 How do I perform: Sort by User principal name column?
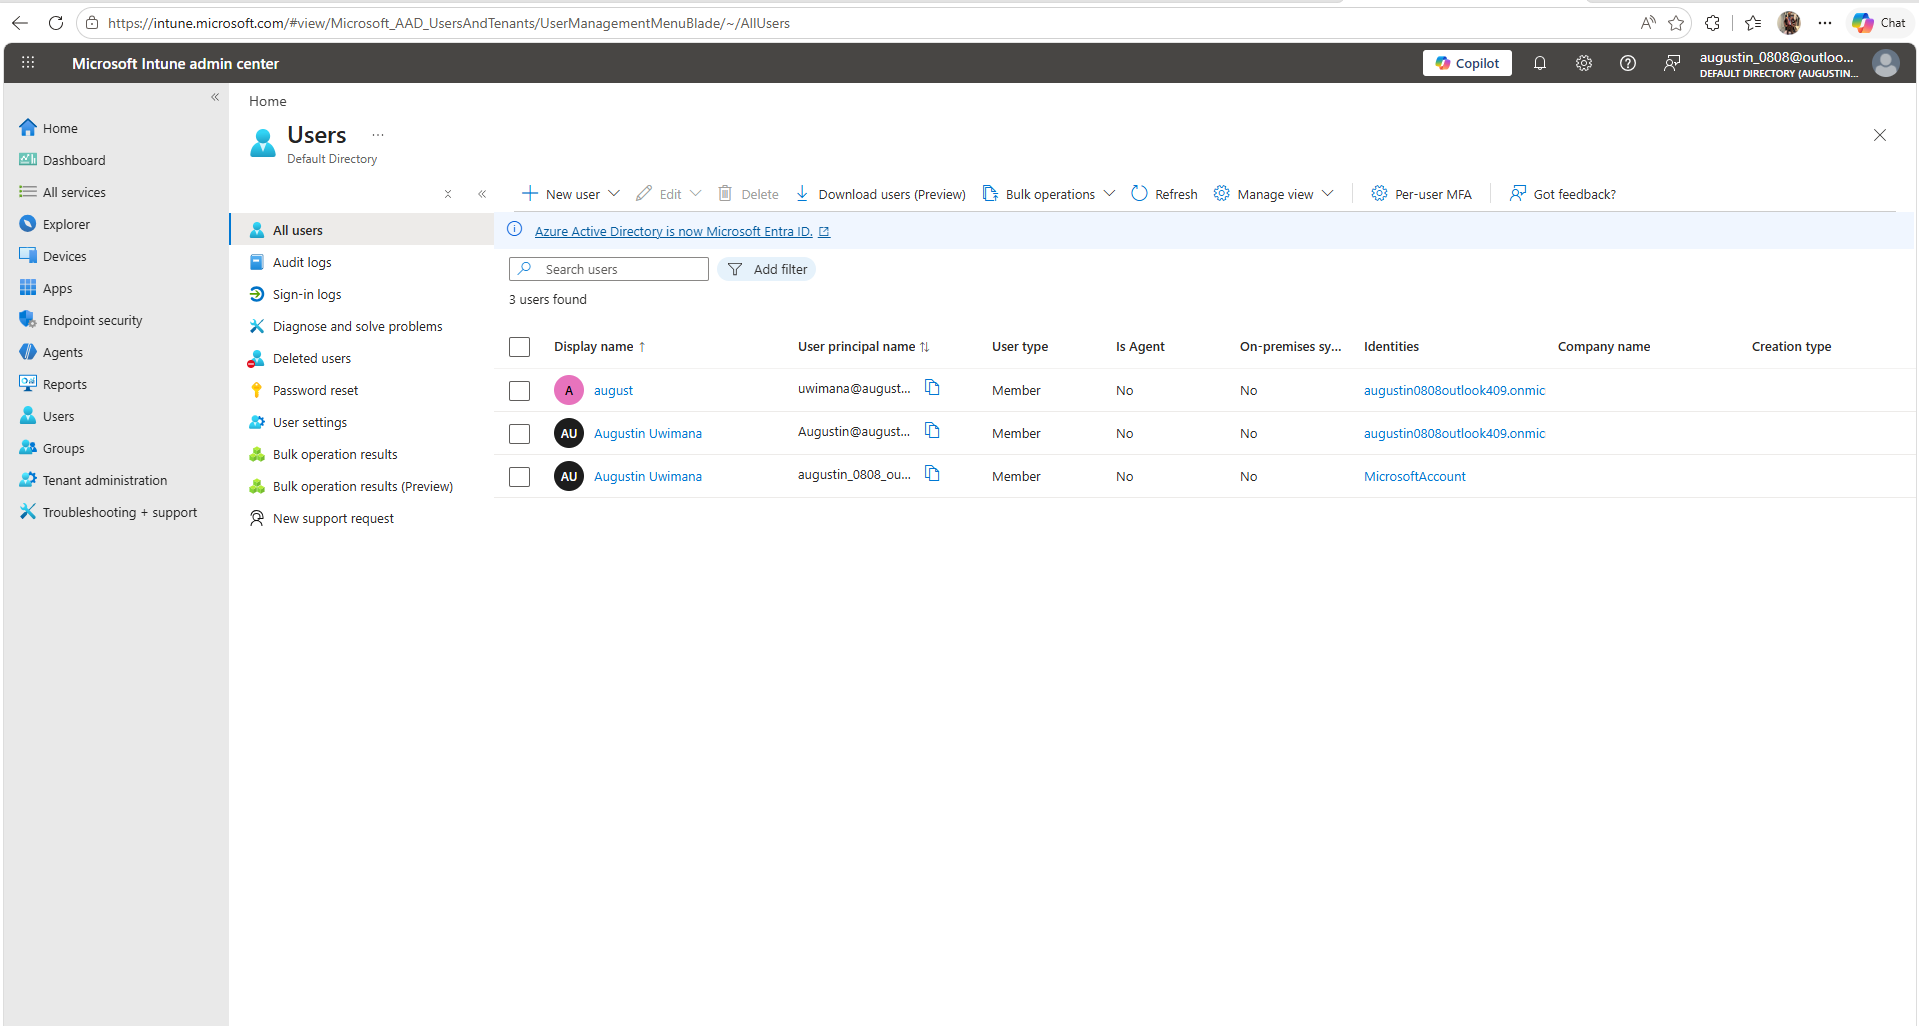coord(864,347)
